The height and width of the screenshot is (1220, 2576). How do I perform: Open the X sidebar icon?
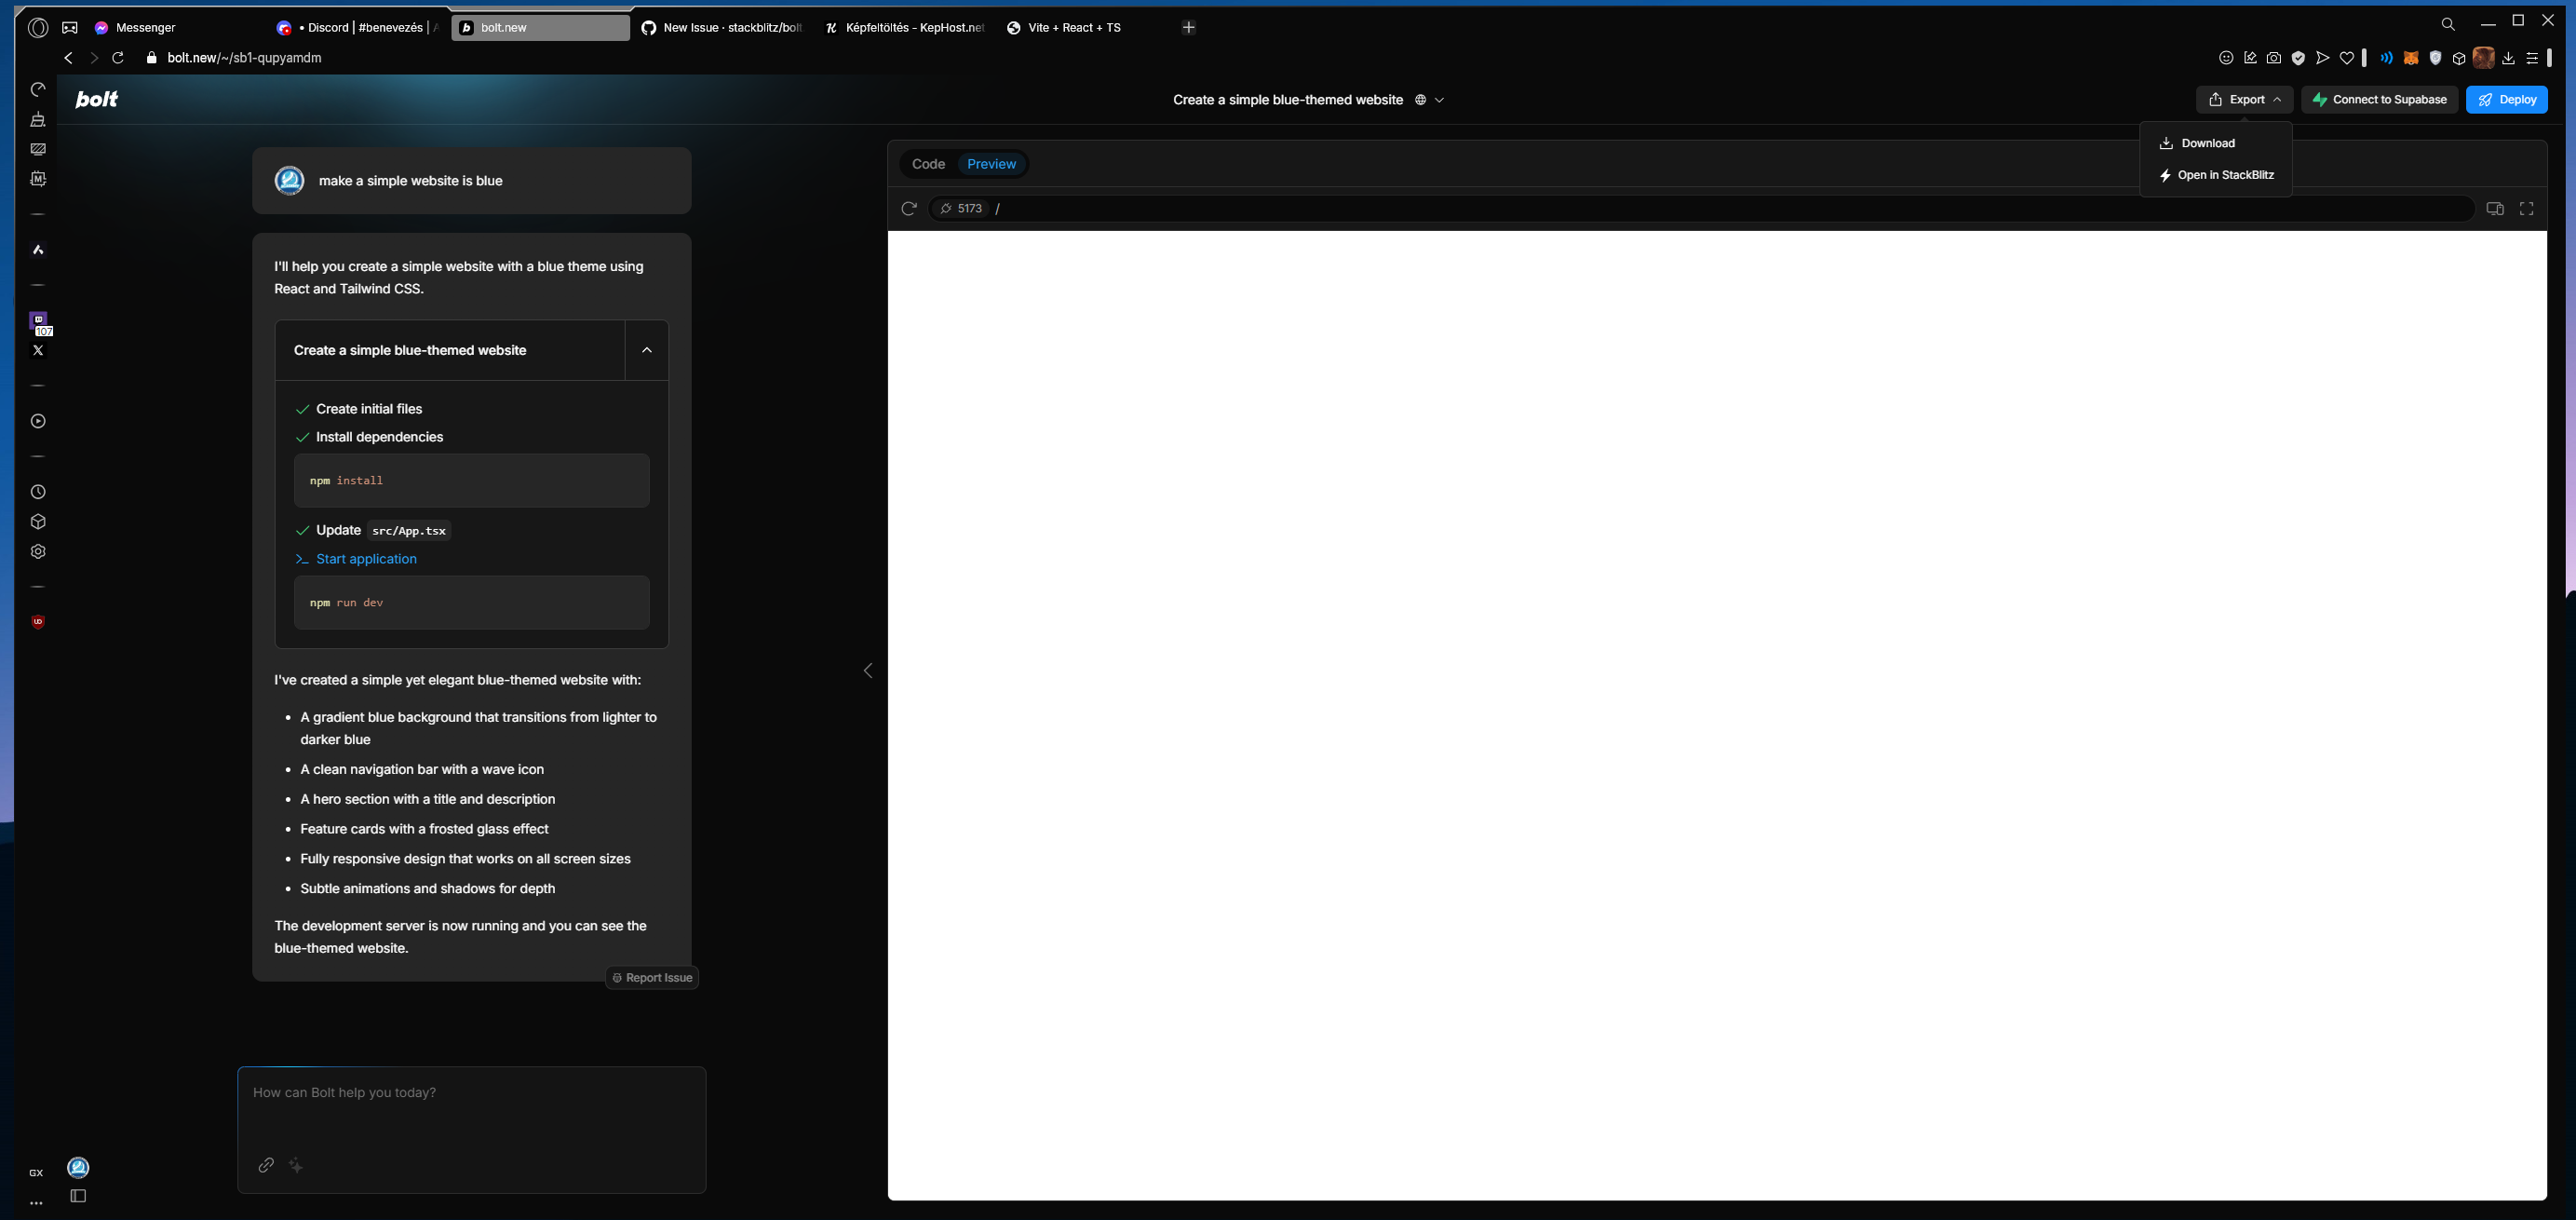click(x=38, y=350)
